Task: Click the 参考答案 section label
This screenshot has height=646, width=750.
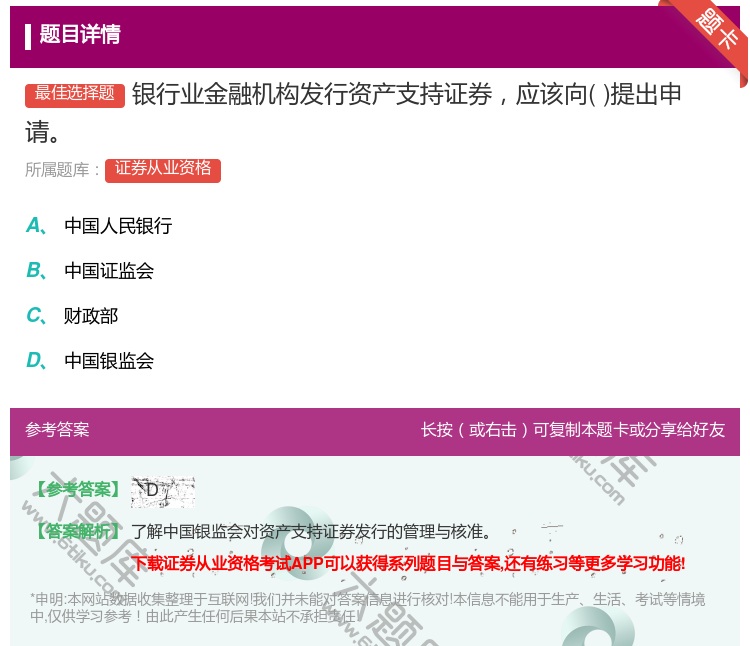Action: (57, 429)
